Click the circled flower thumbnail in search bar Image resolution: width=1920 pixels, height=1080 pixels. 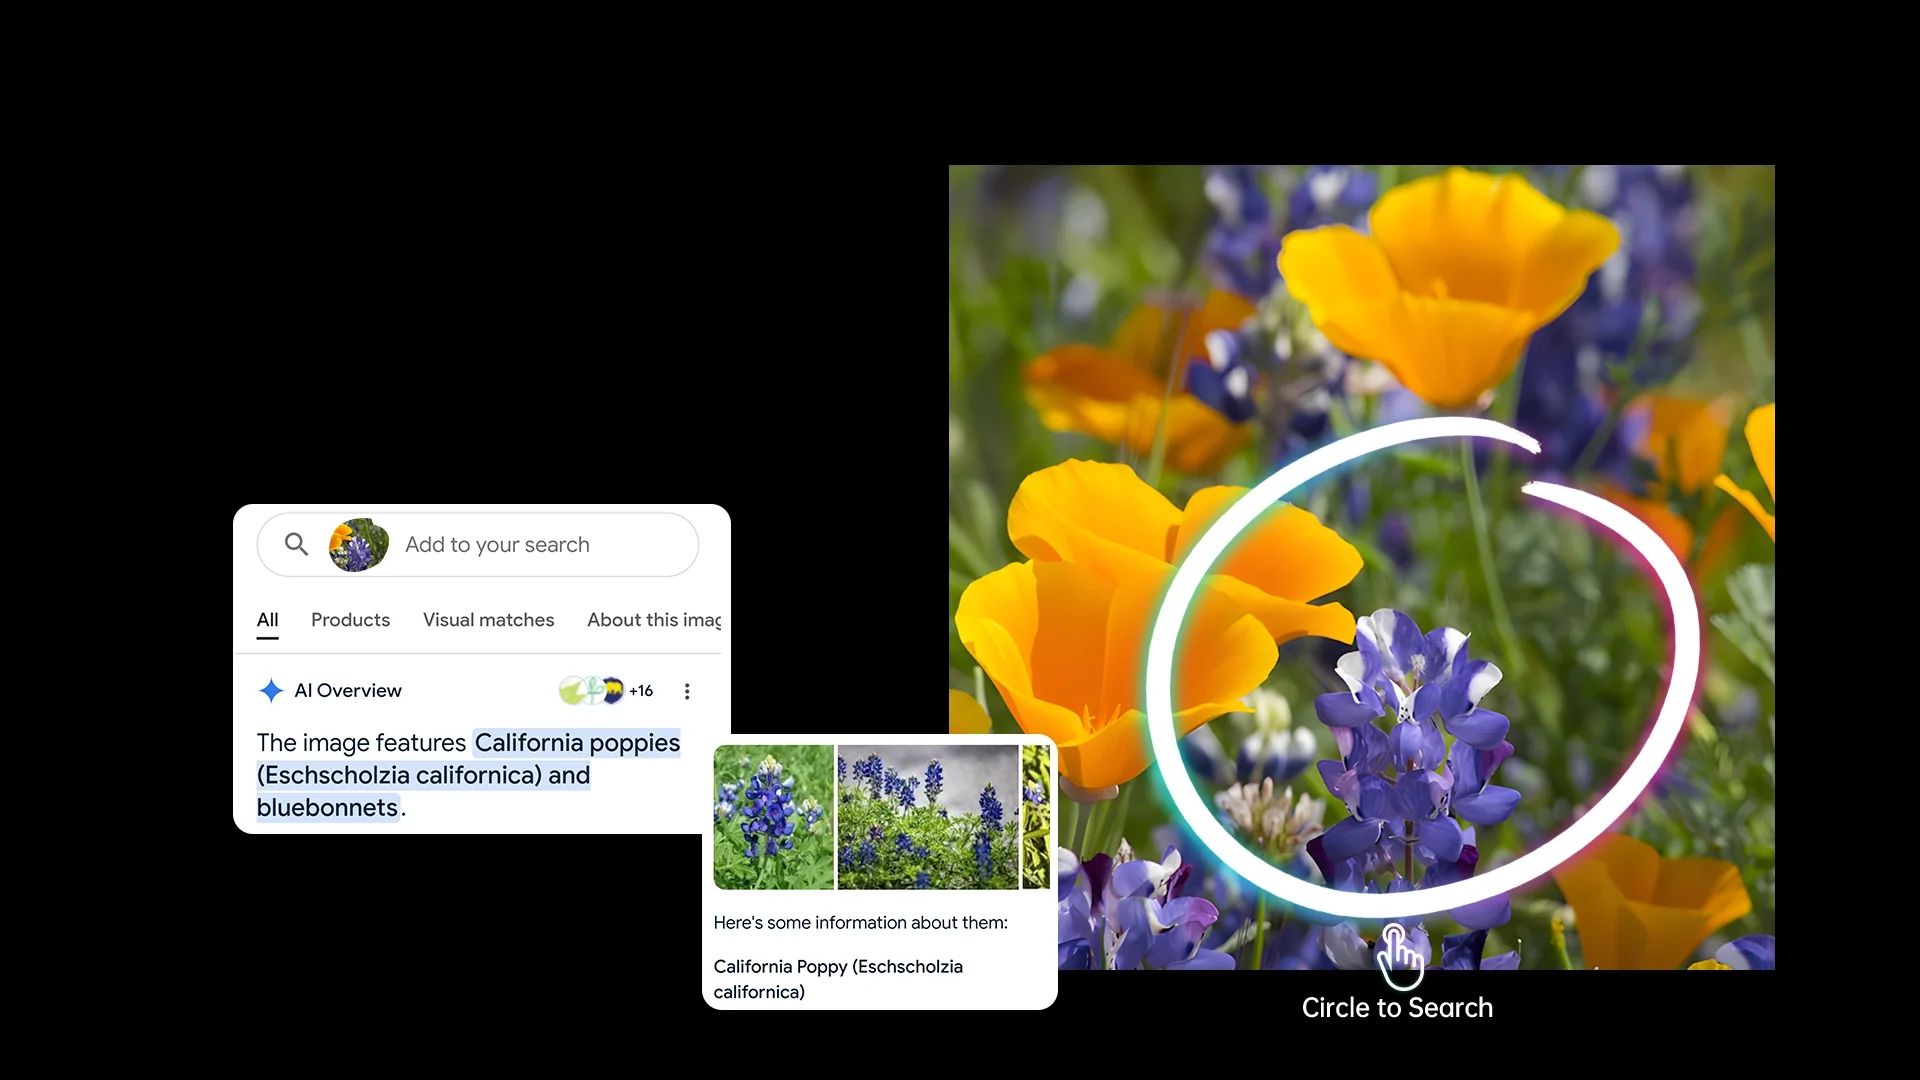(359, 545)
